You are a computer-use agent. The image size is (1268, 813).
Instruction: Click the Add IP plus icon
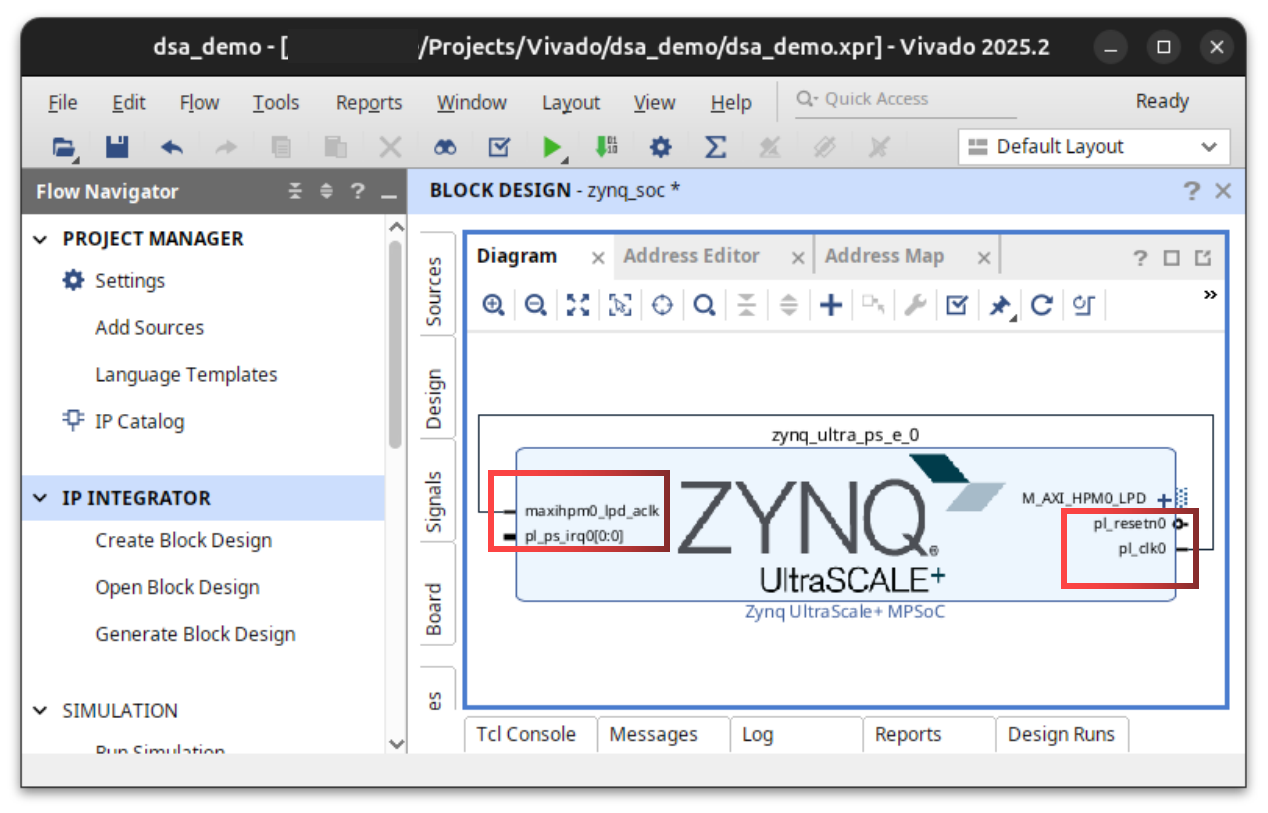tap(830, 306)
